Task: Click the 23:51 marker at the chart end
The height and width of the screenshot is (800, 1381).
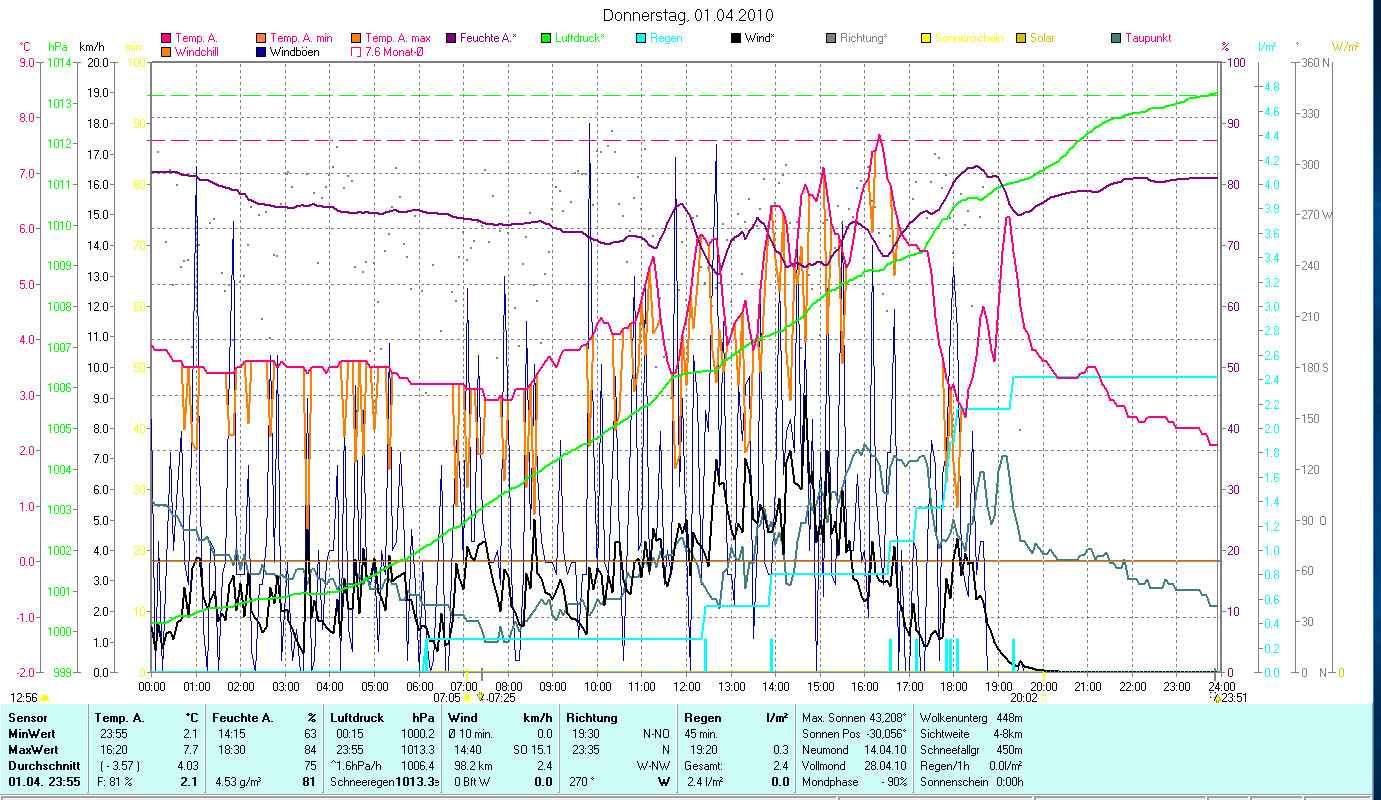Action: coord(1215,697)
